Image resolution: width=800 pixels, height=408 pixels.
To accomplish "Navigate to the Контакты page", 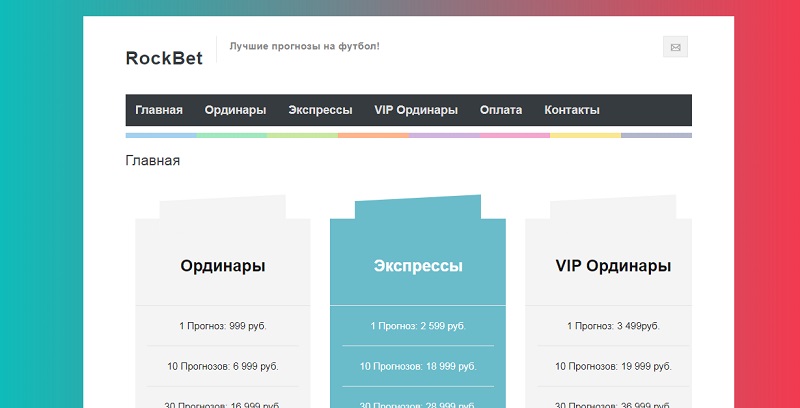I will (x=572, y=110).
